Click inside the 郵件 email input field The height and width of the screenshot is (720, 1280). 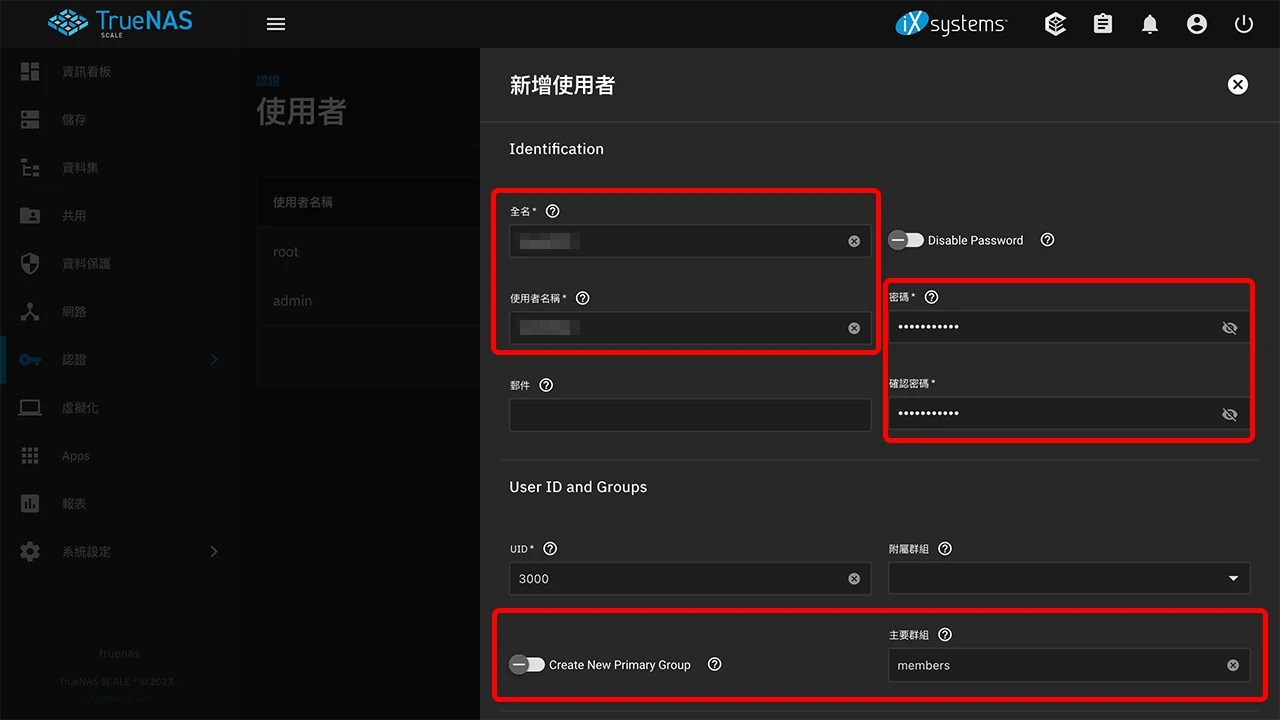[x=690, y=415]
